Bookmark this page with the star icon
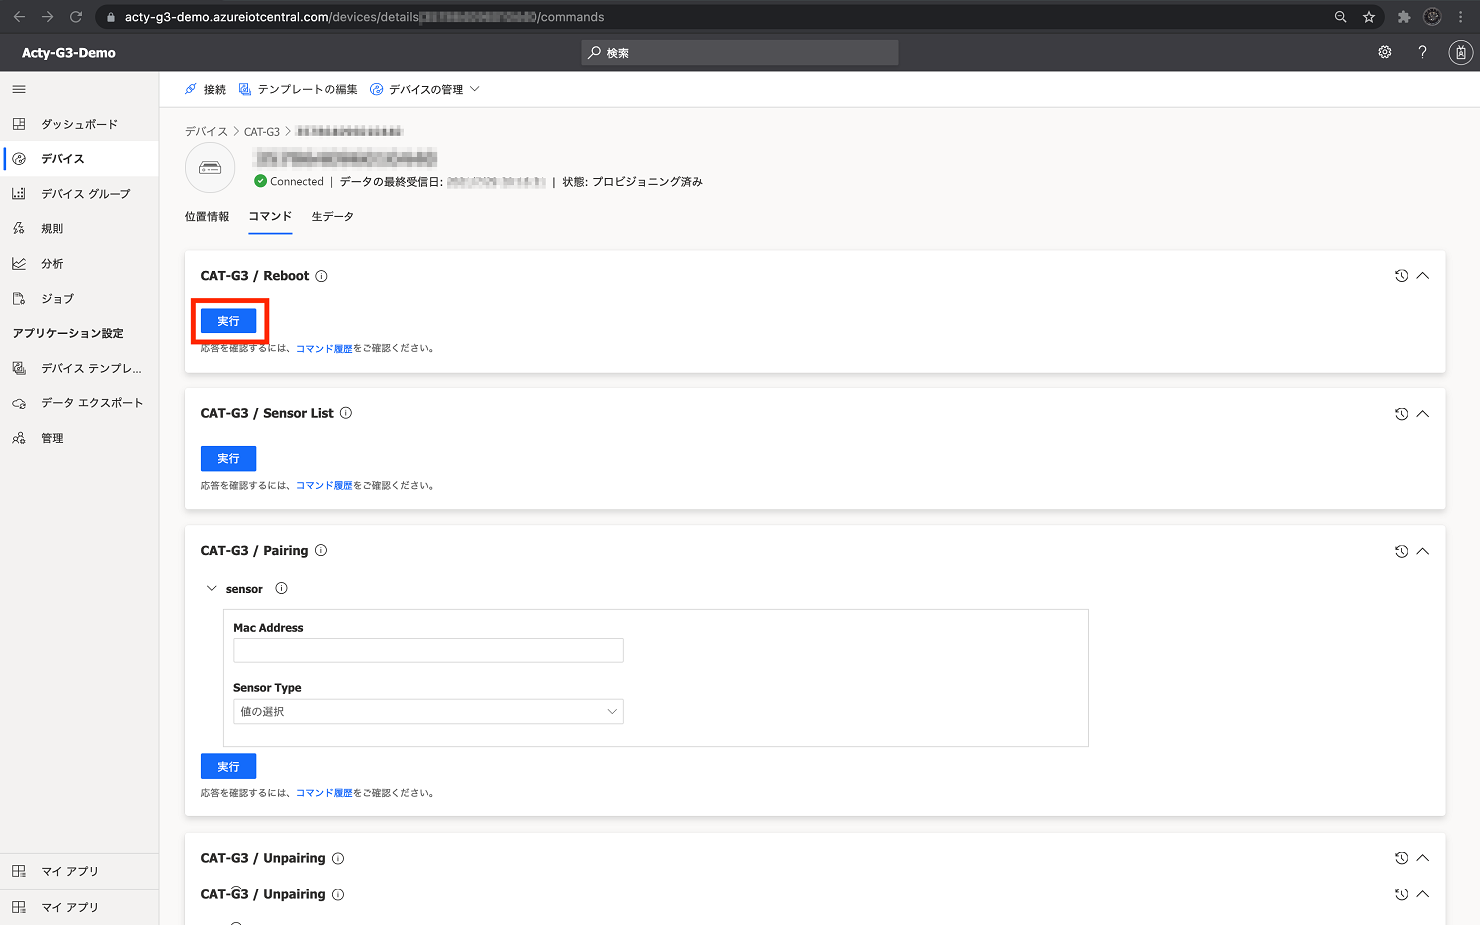The image size is (1480, 925). click(1369, 17)
